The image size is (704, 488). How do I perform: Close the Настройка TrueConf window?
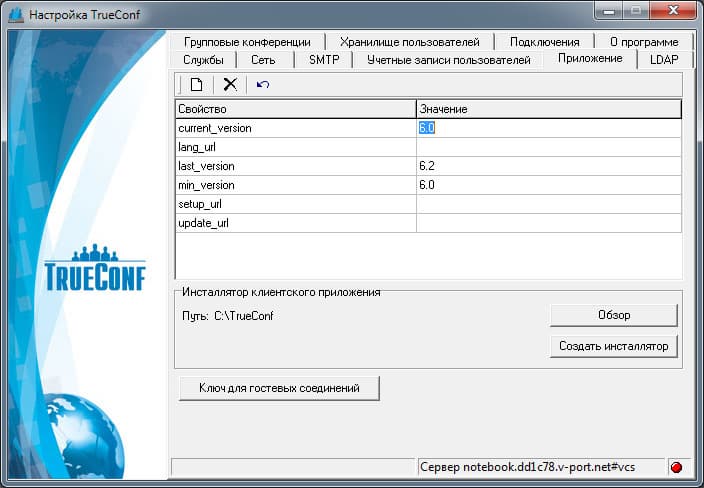673,11
